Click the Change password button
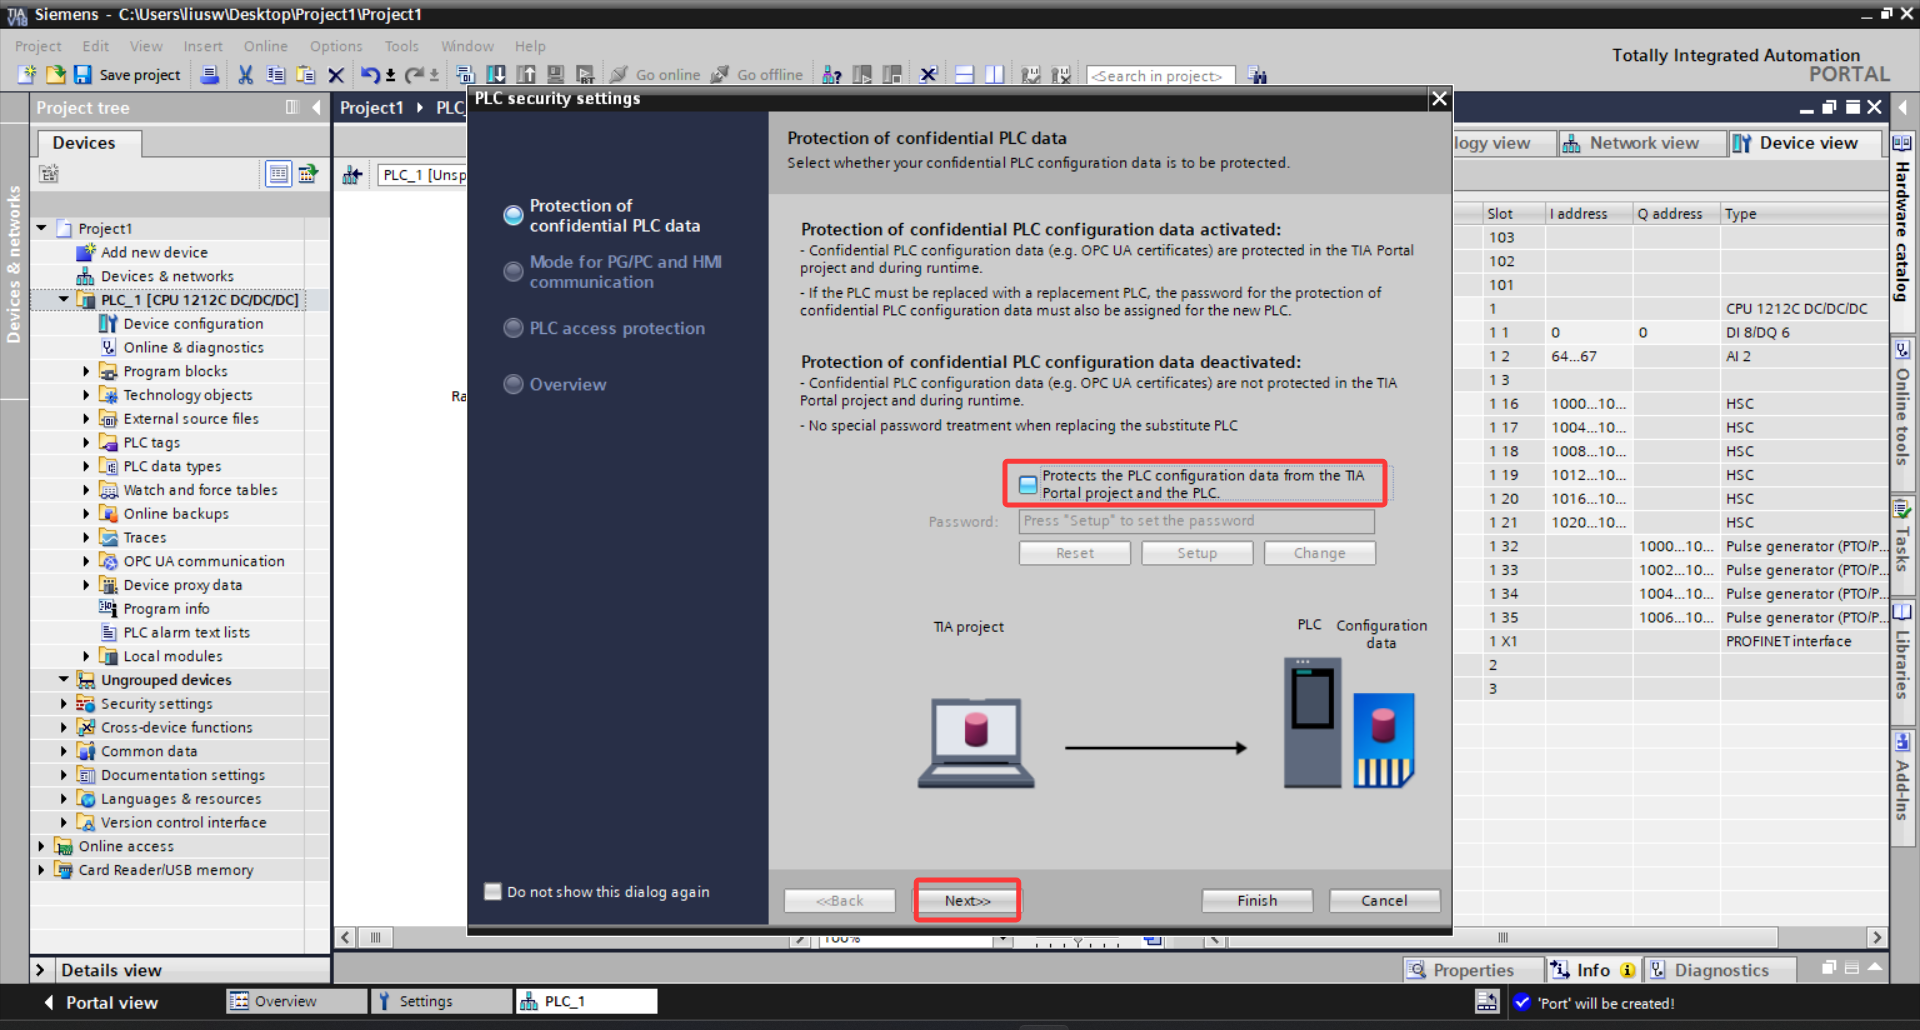 pos(1320,553)
